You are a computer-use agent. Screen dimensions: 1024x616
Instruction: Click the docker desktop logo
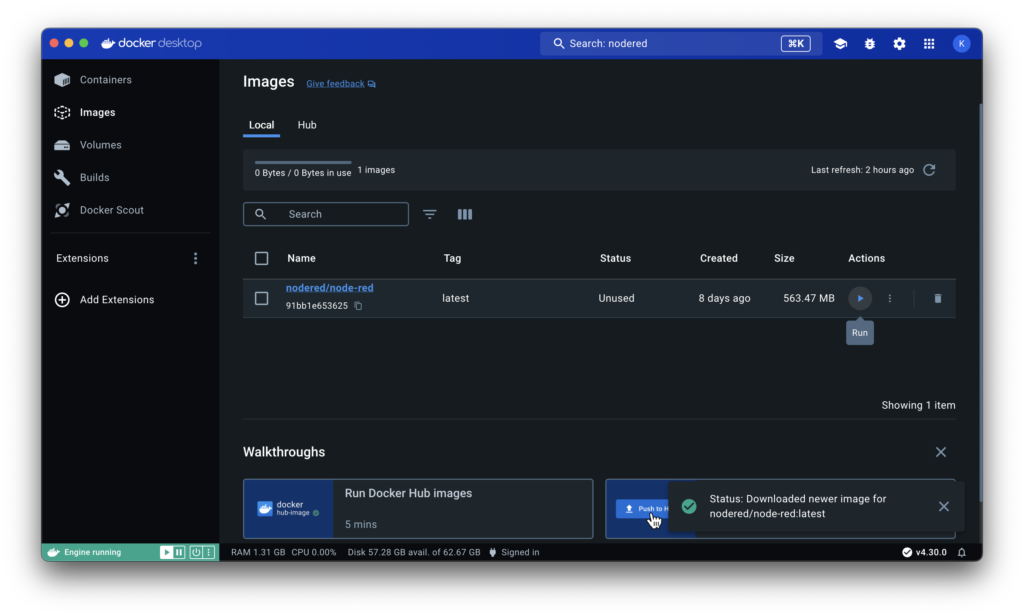152,43
